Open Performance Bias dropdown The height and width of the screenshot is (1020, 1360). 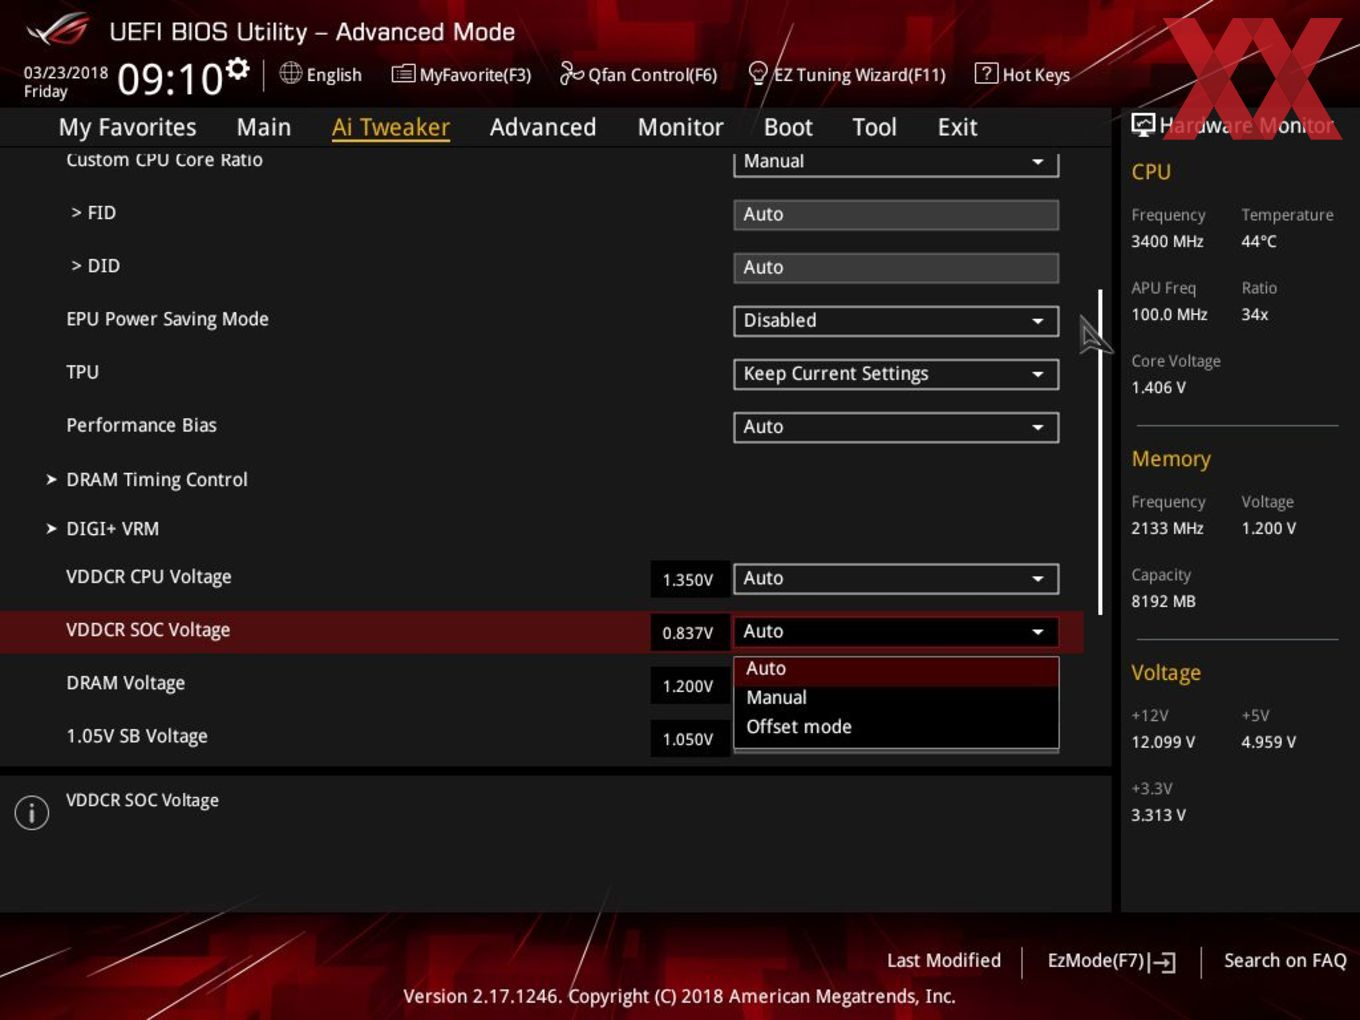(x=896, y=427)
